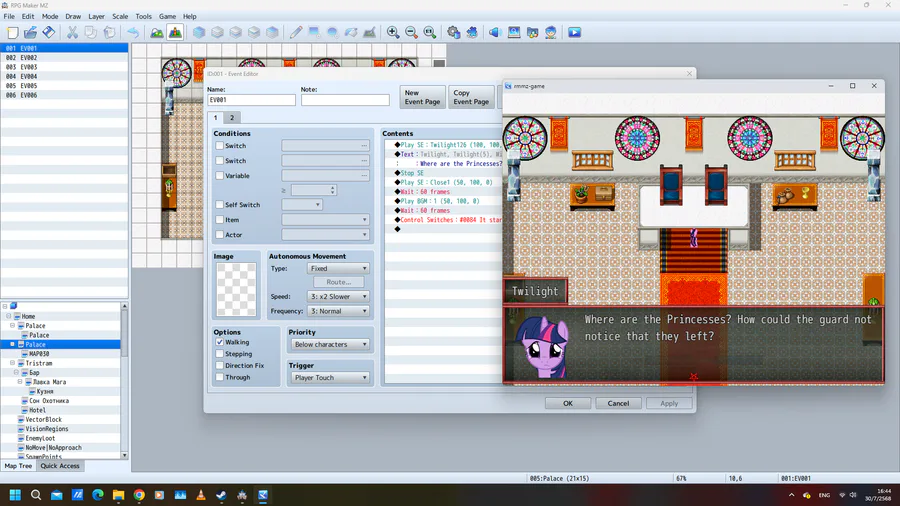Open Google Chrome from the taskbar
The width and height of the screenshot is (900, 506).
pyautogui.click(x=139, y=495)
